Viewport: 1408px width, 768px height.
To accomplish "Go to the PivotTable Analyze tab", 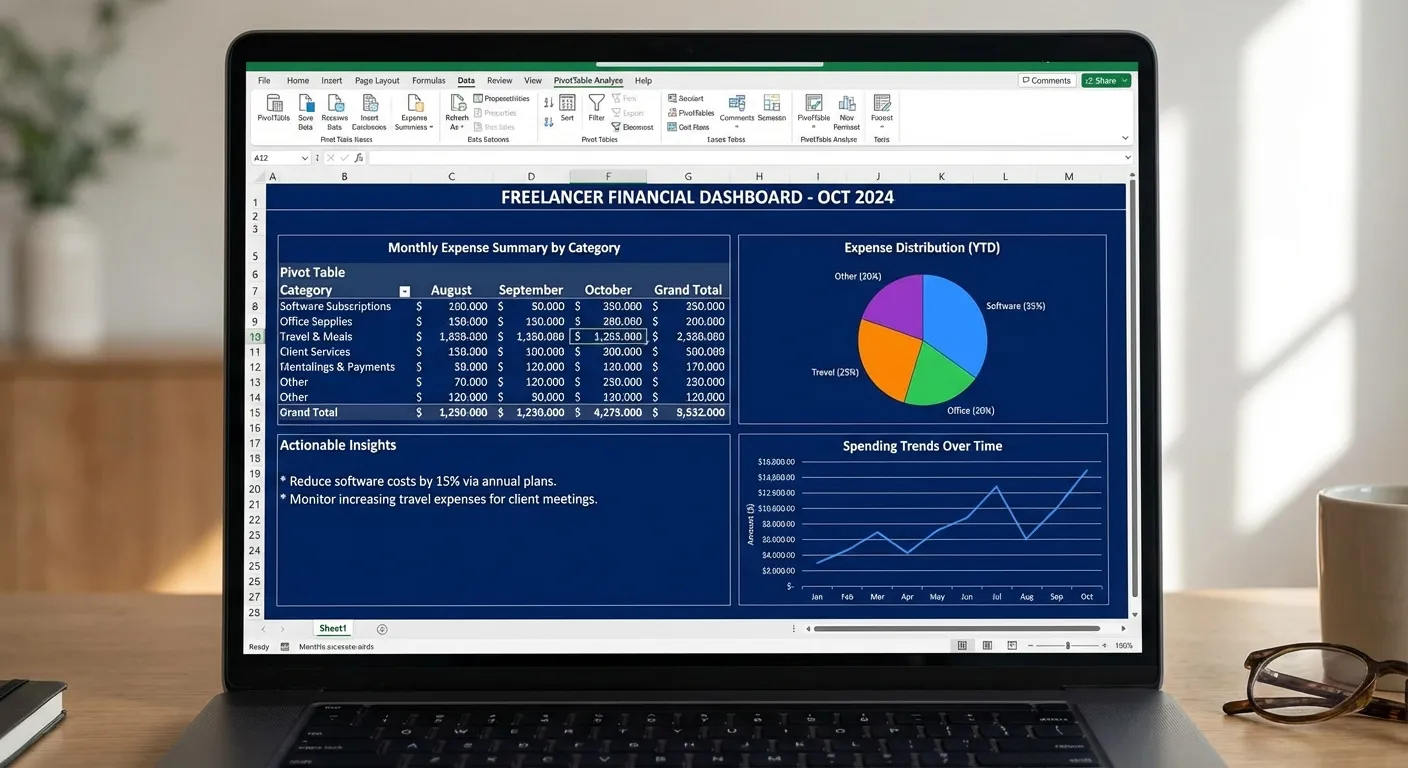I will click(x=588, y=81).
